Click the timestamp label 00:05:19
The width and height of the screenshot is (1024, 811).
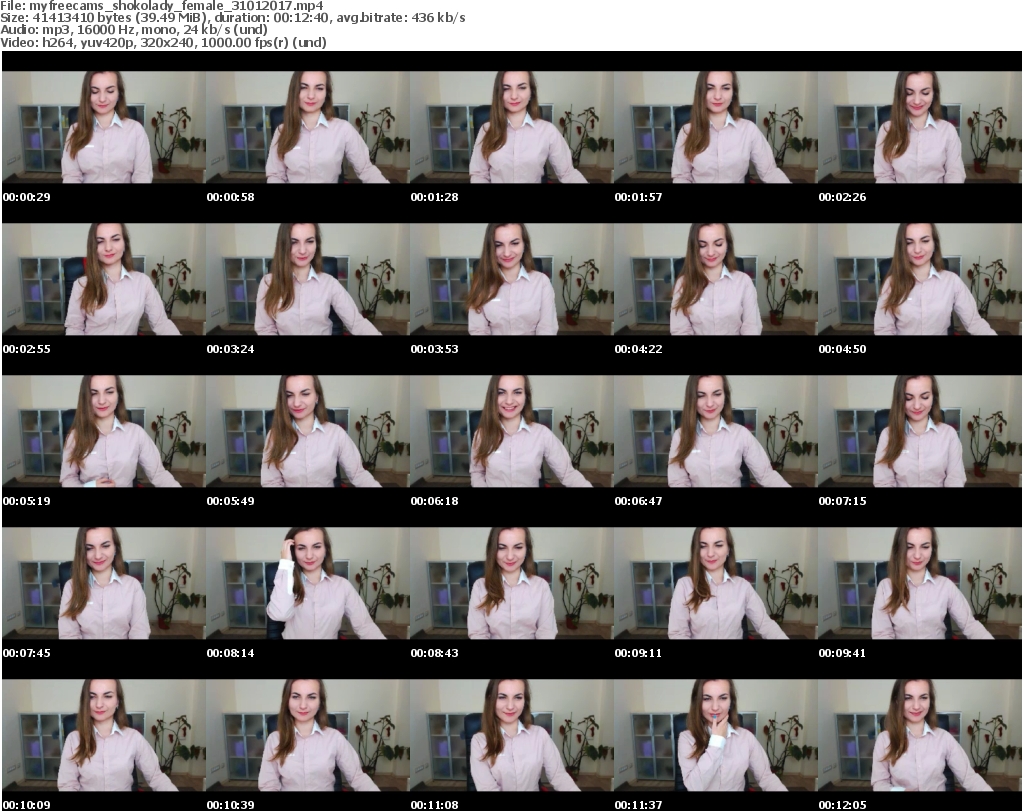tap(27, 501)
